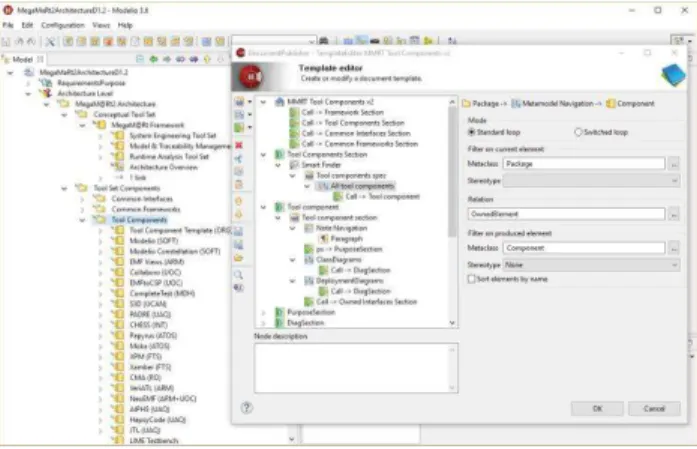The width and height of the screenshot is (697, 449).
Task: Collapse 'Tool Set Components' in Model browser
Action: tap(64, 188)
